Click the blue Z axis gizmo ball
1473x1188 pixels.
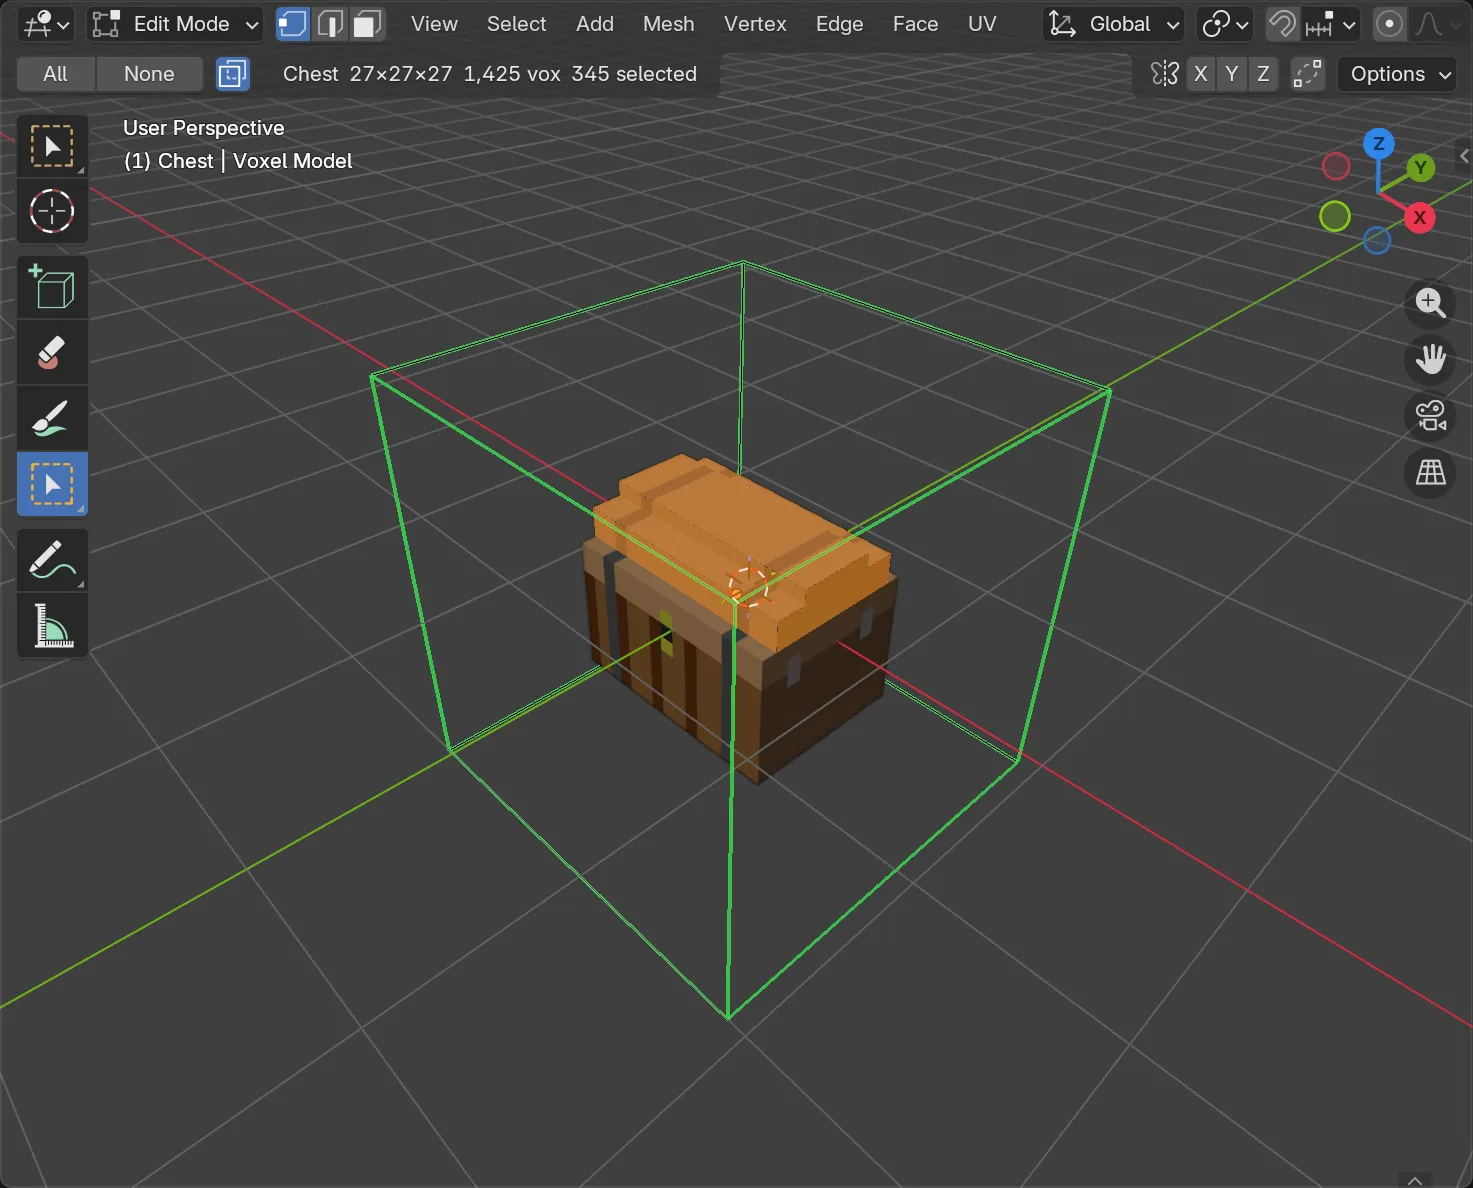1378,143
